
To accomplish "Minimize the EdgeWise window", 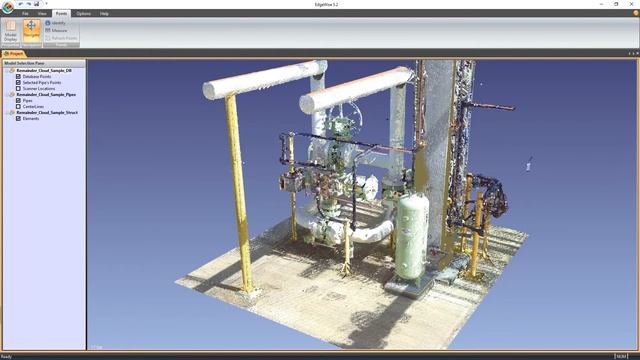I will click(602, 4).
